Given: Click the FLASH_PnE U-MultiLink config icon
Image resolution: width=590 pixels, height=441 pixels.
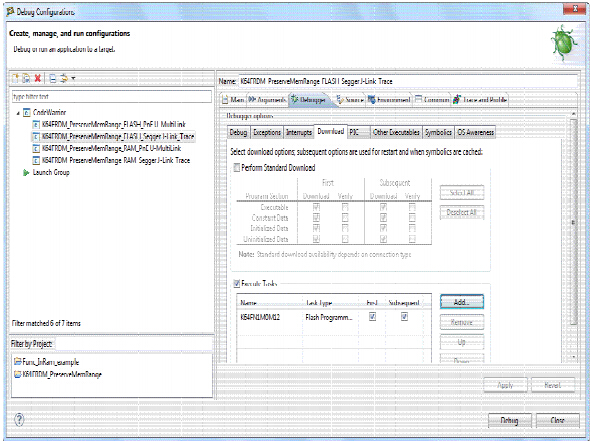Looking at the screenshot, I should coord(36,125).
